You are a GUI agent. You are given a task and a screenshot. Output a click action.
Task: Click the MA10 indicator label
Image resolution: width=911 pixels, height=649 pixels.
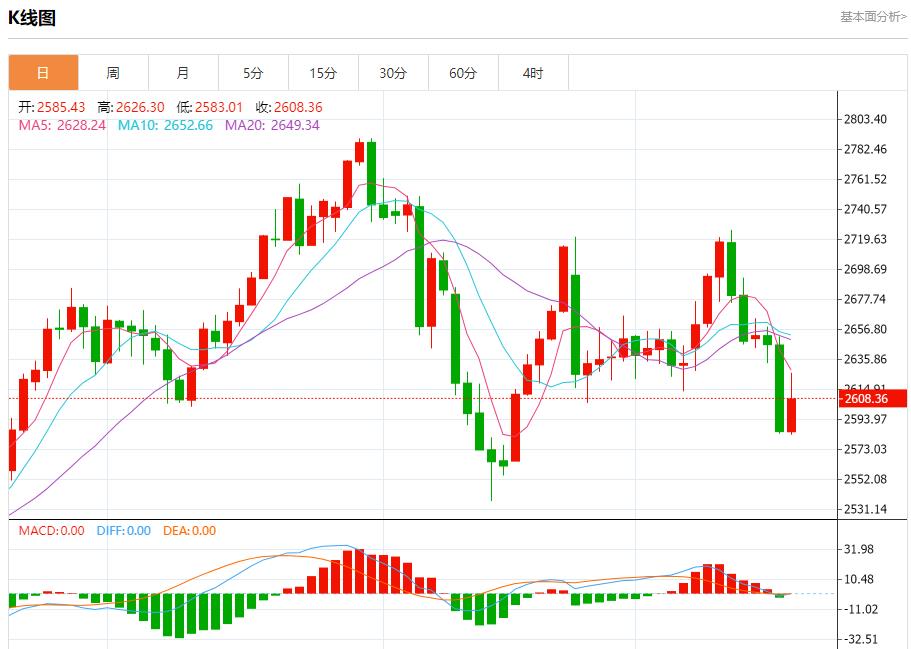pyautogui.click(x=165, y=125)
